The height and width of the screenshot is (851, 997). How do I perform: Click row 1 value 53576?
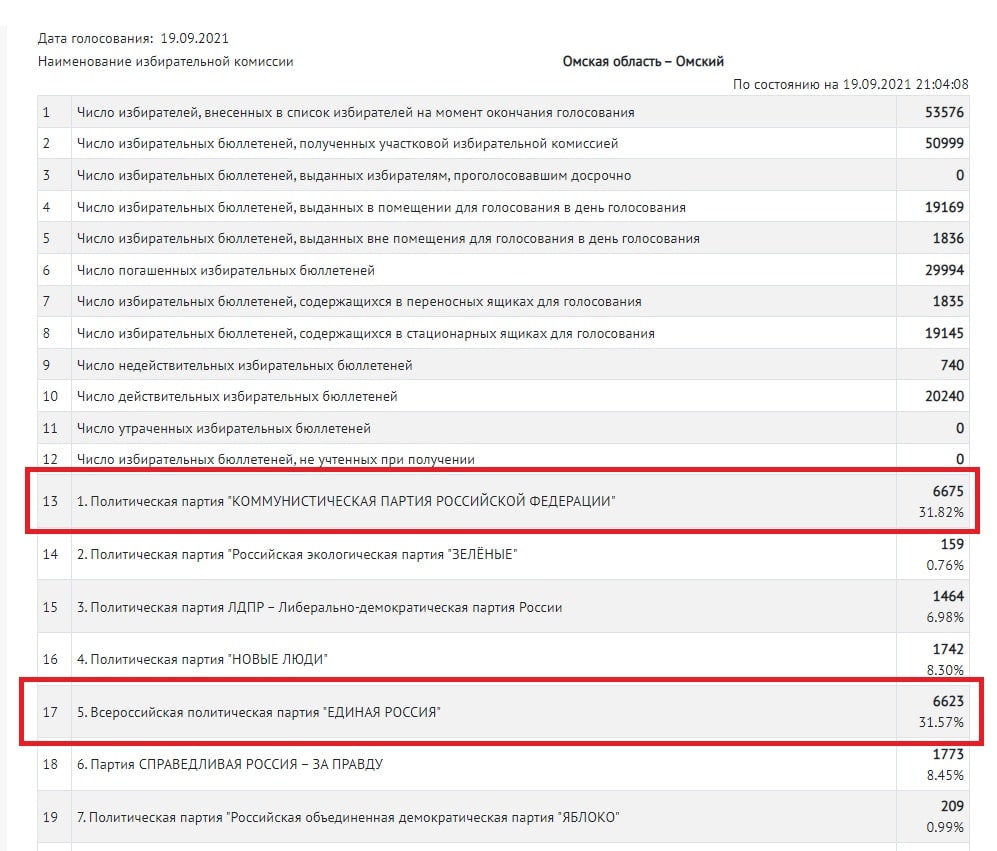click(x=944, y=112)
